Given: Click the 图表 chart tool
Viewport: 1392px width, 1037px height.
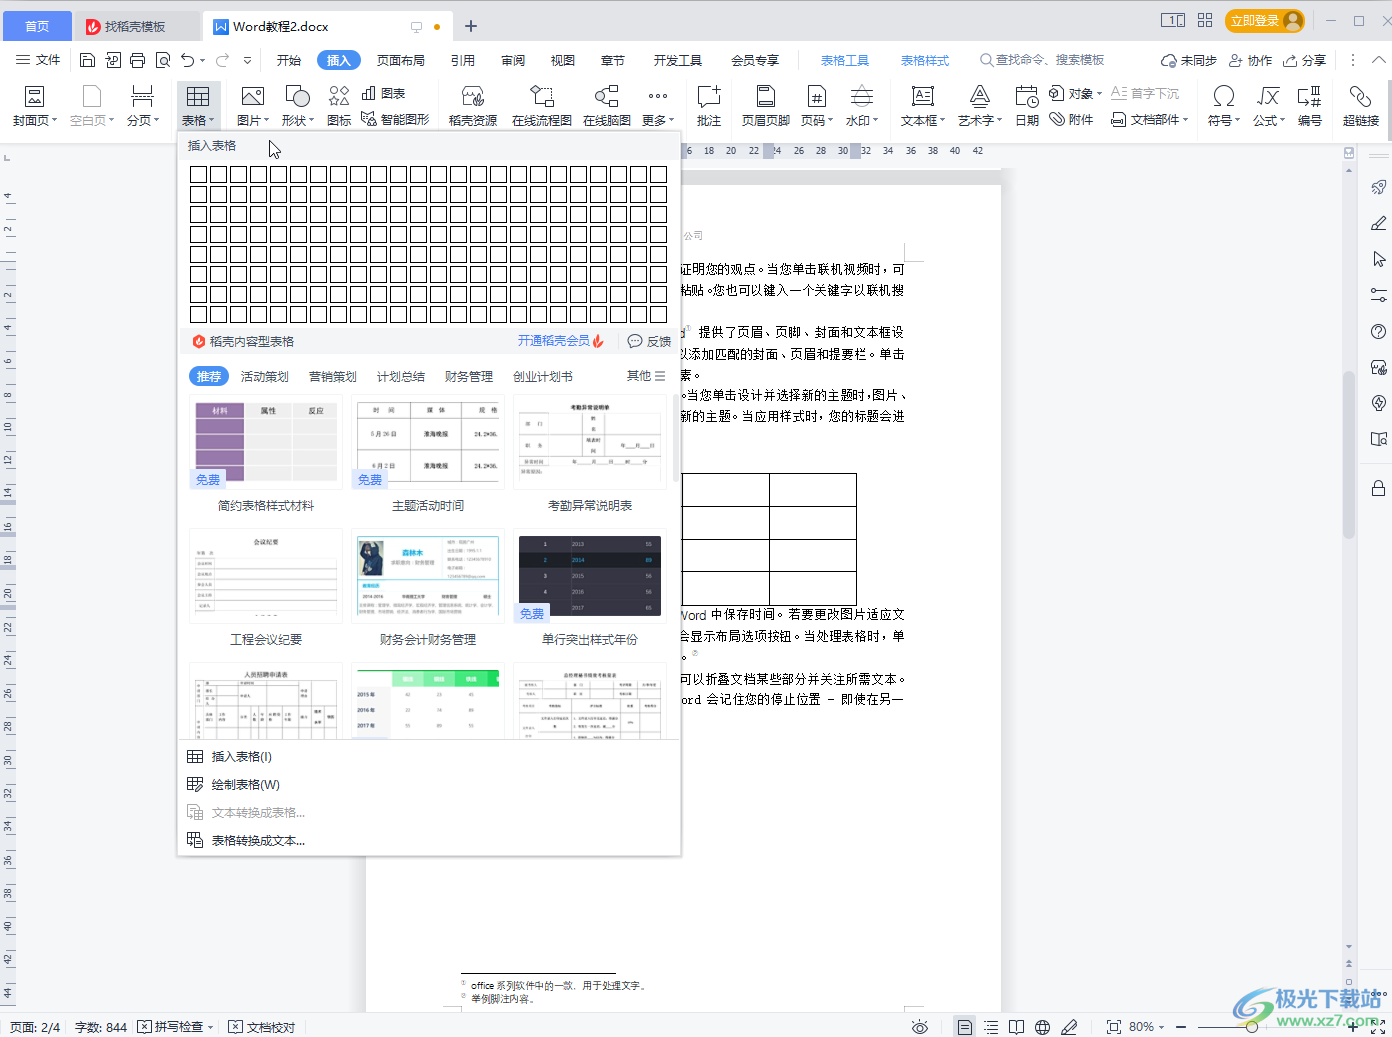Looking at the screenshot, I should (383, 93).
